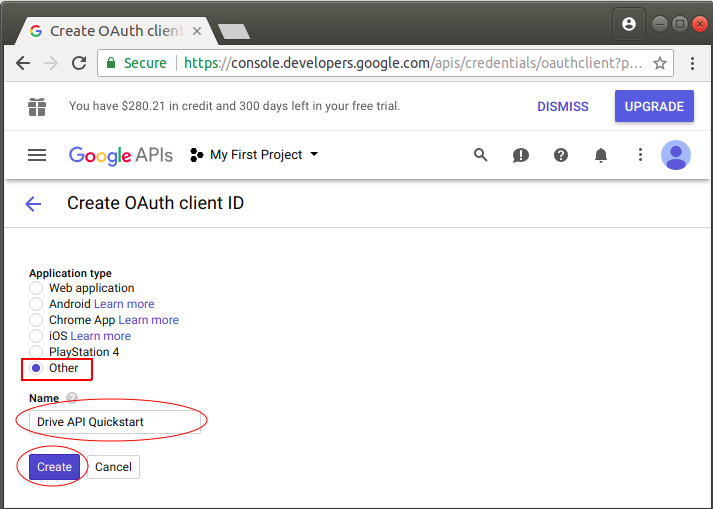Open the search magnifier icon
Viewport: 713px width, 509px height.
pyautogui.click(x=481, y=155)
